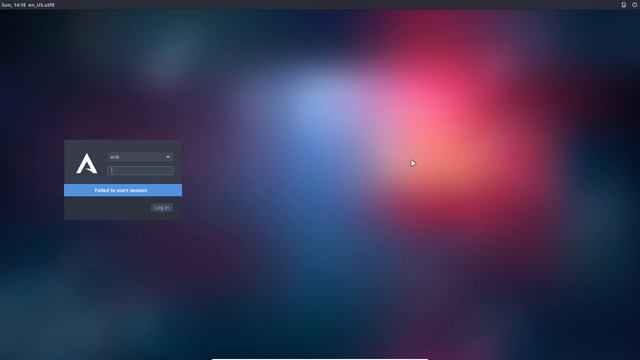Viewport: 640px width, 360px height.
Task: Click the clock in the top panel
Action: click(x=13, y=5)
